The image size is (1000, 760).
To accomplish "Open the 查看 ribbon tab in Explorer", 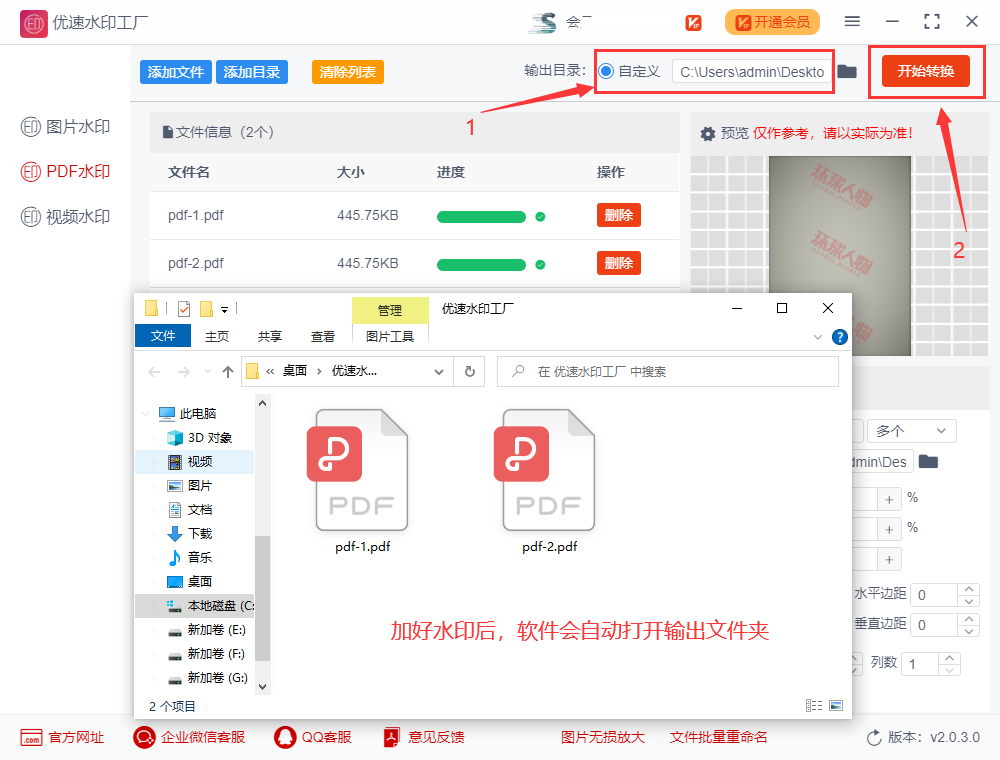I will [x=323, y=336].
